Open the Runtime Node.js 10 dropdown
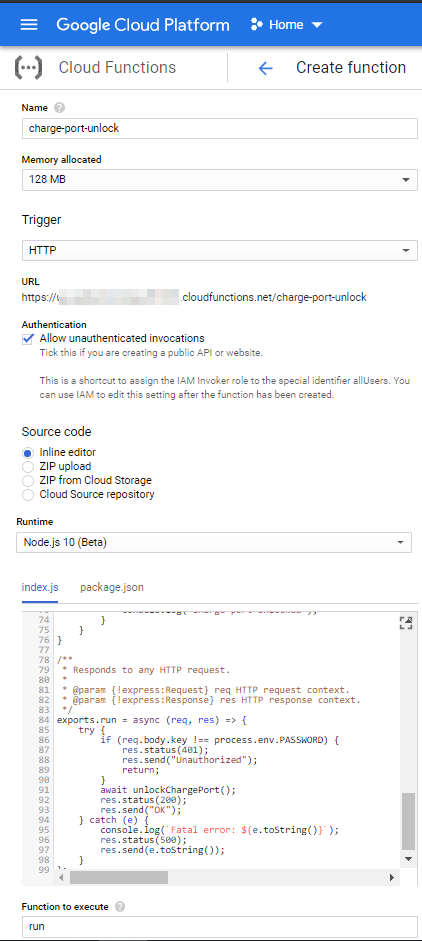 (214, 543)
